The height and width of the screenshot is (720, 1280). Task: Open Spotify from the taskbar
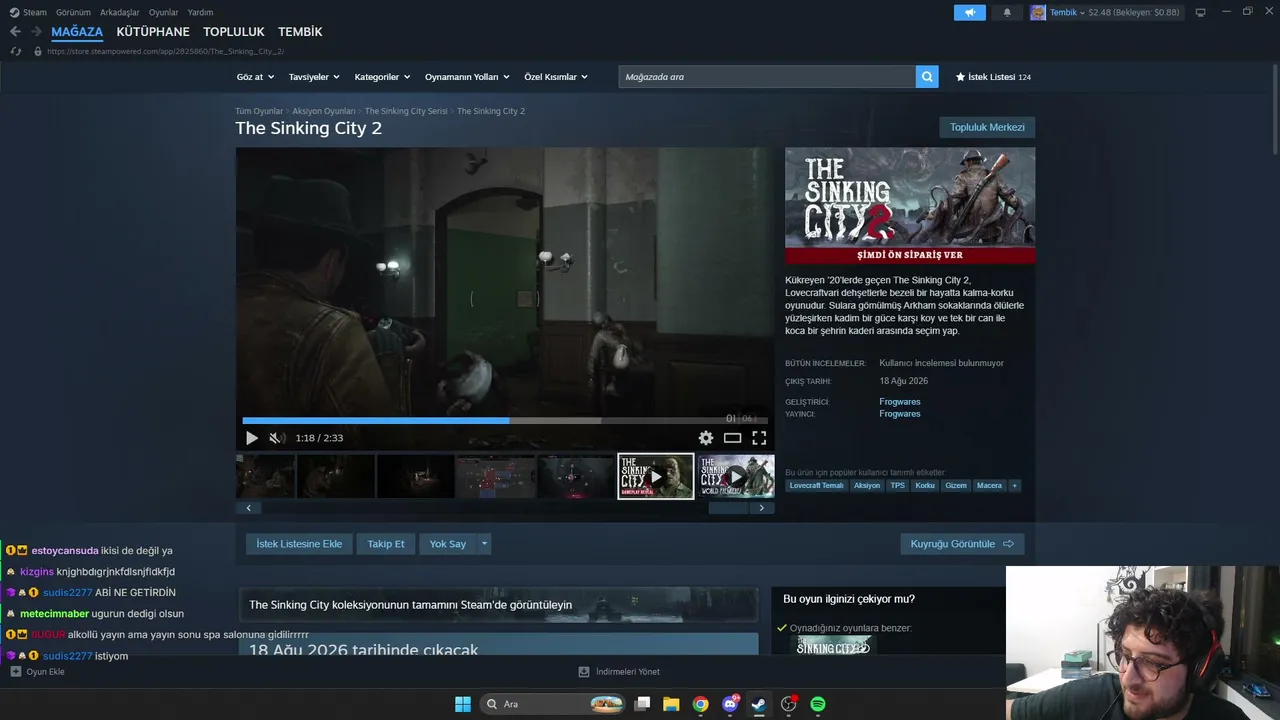[x=818, y=704]
